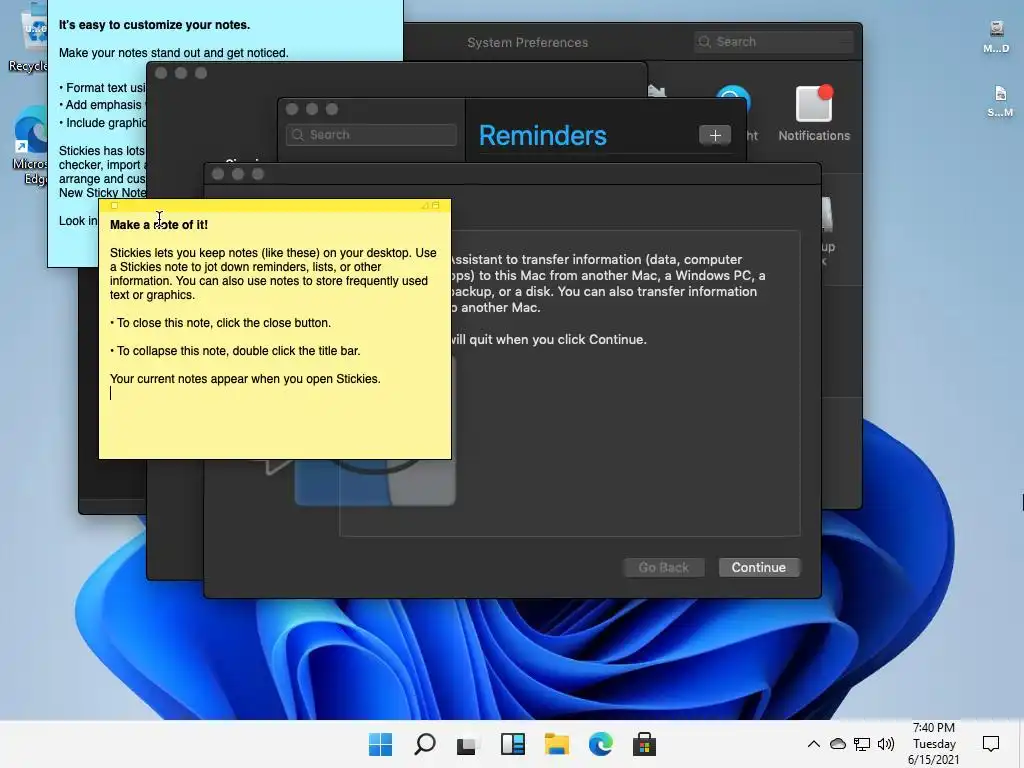Open the Widgets panel in taskbar

pyautogui.click(x=513, y=744)
